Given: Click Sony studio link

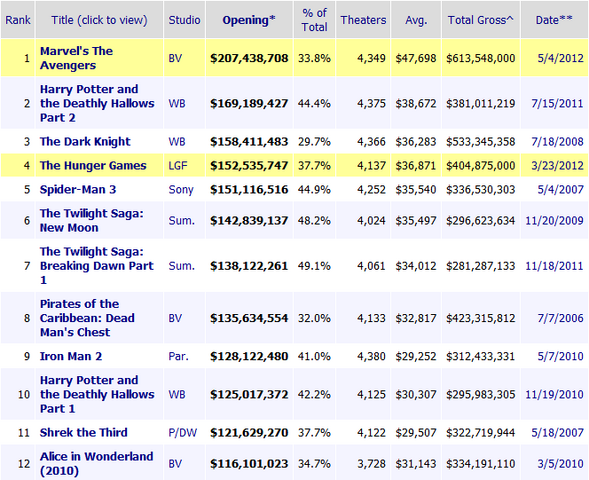Looking at the screenshot, I should (x=181, y=190).
